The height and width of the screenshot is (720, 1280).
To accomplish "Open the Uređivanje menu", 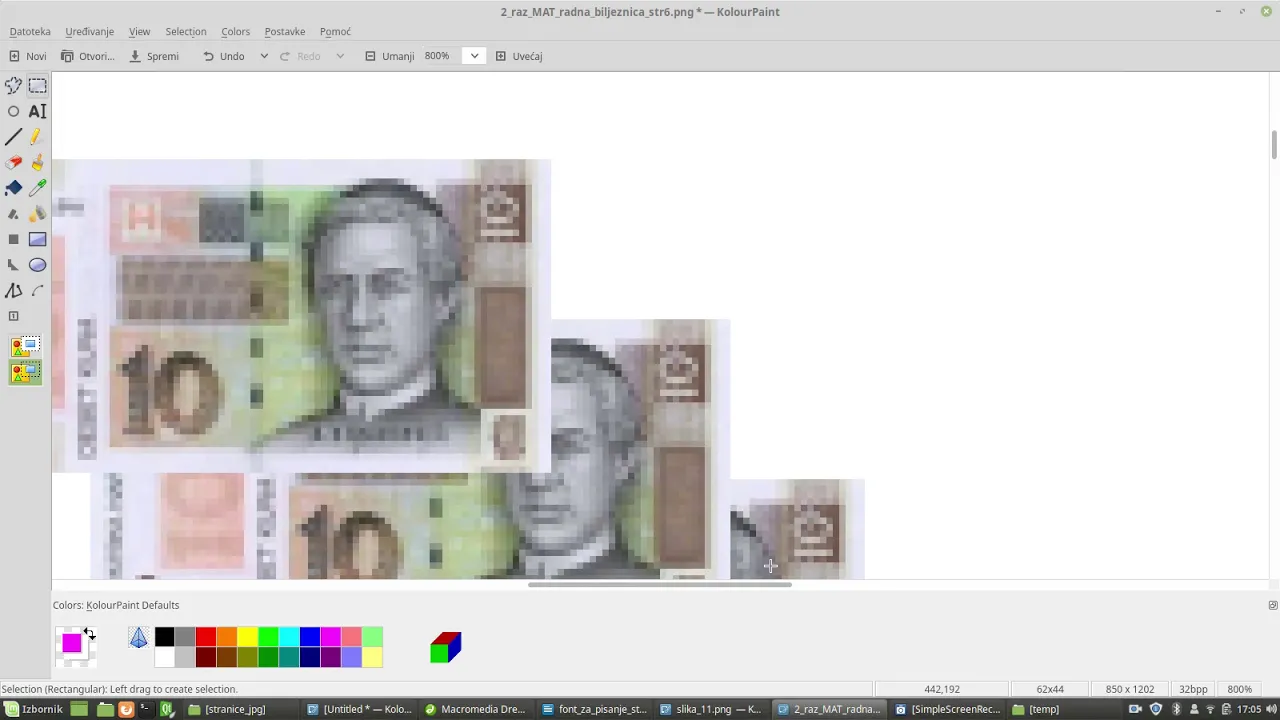I will coord(90,32).
